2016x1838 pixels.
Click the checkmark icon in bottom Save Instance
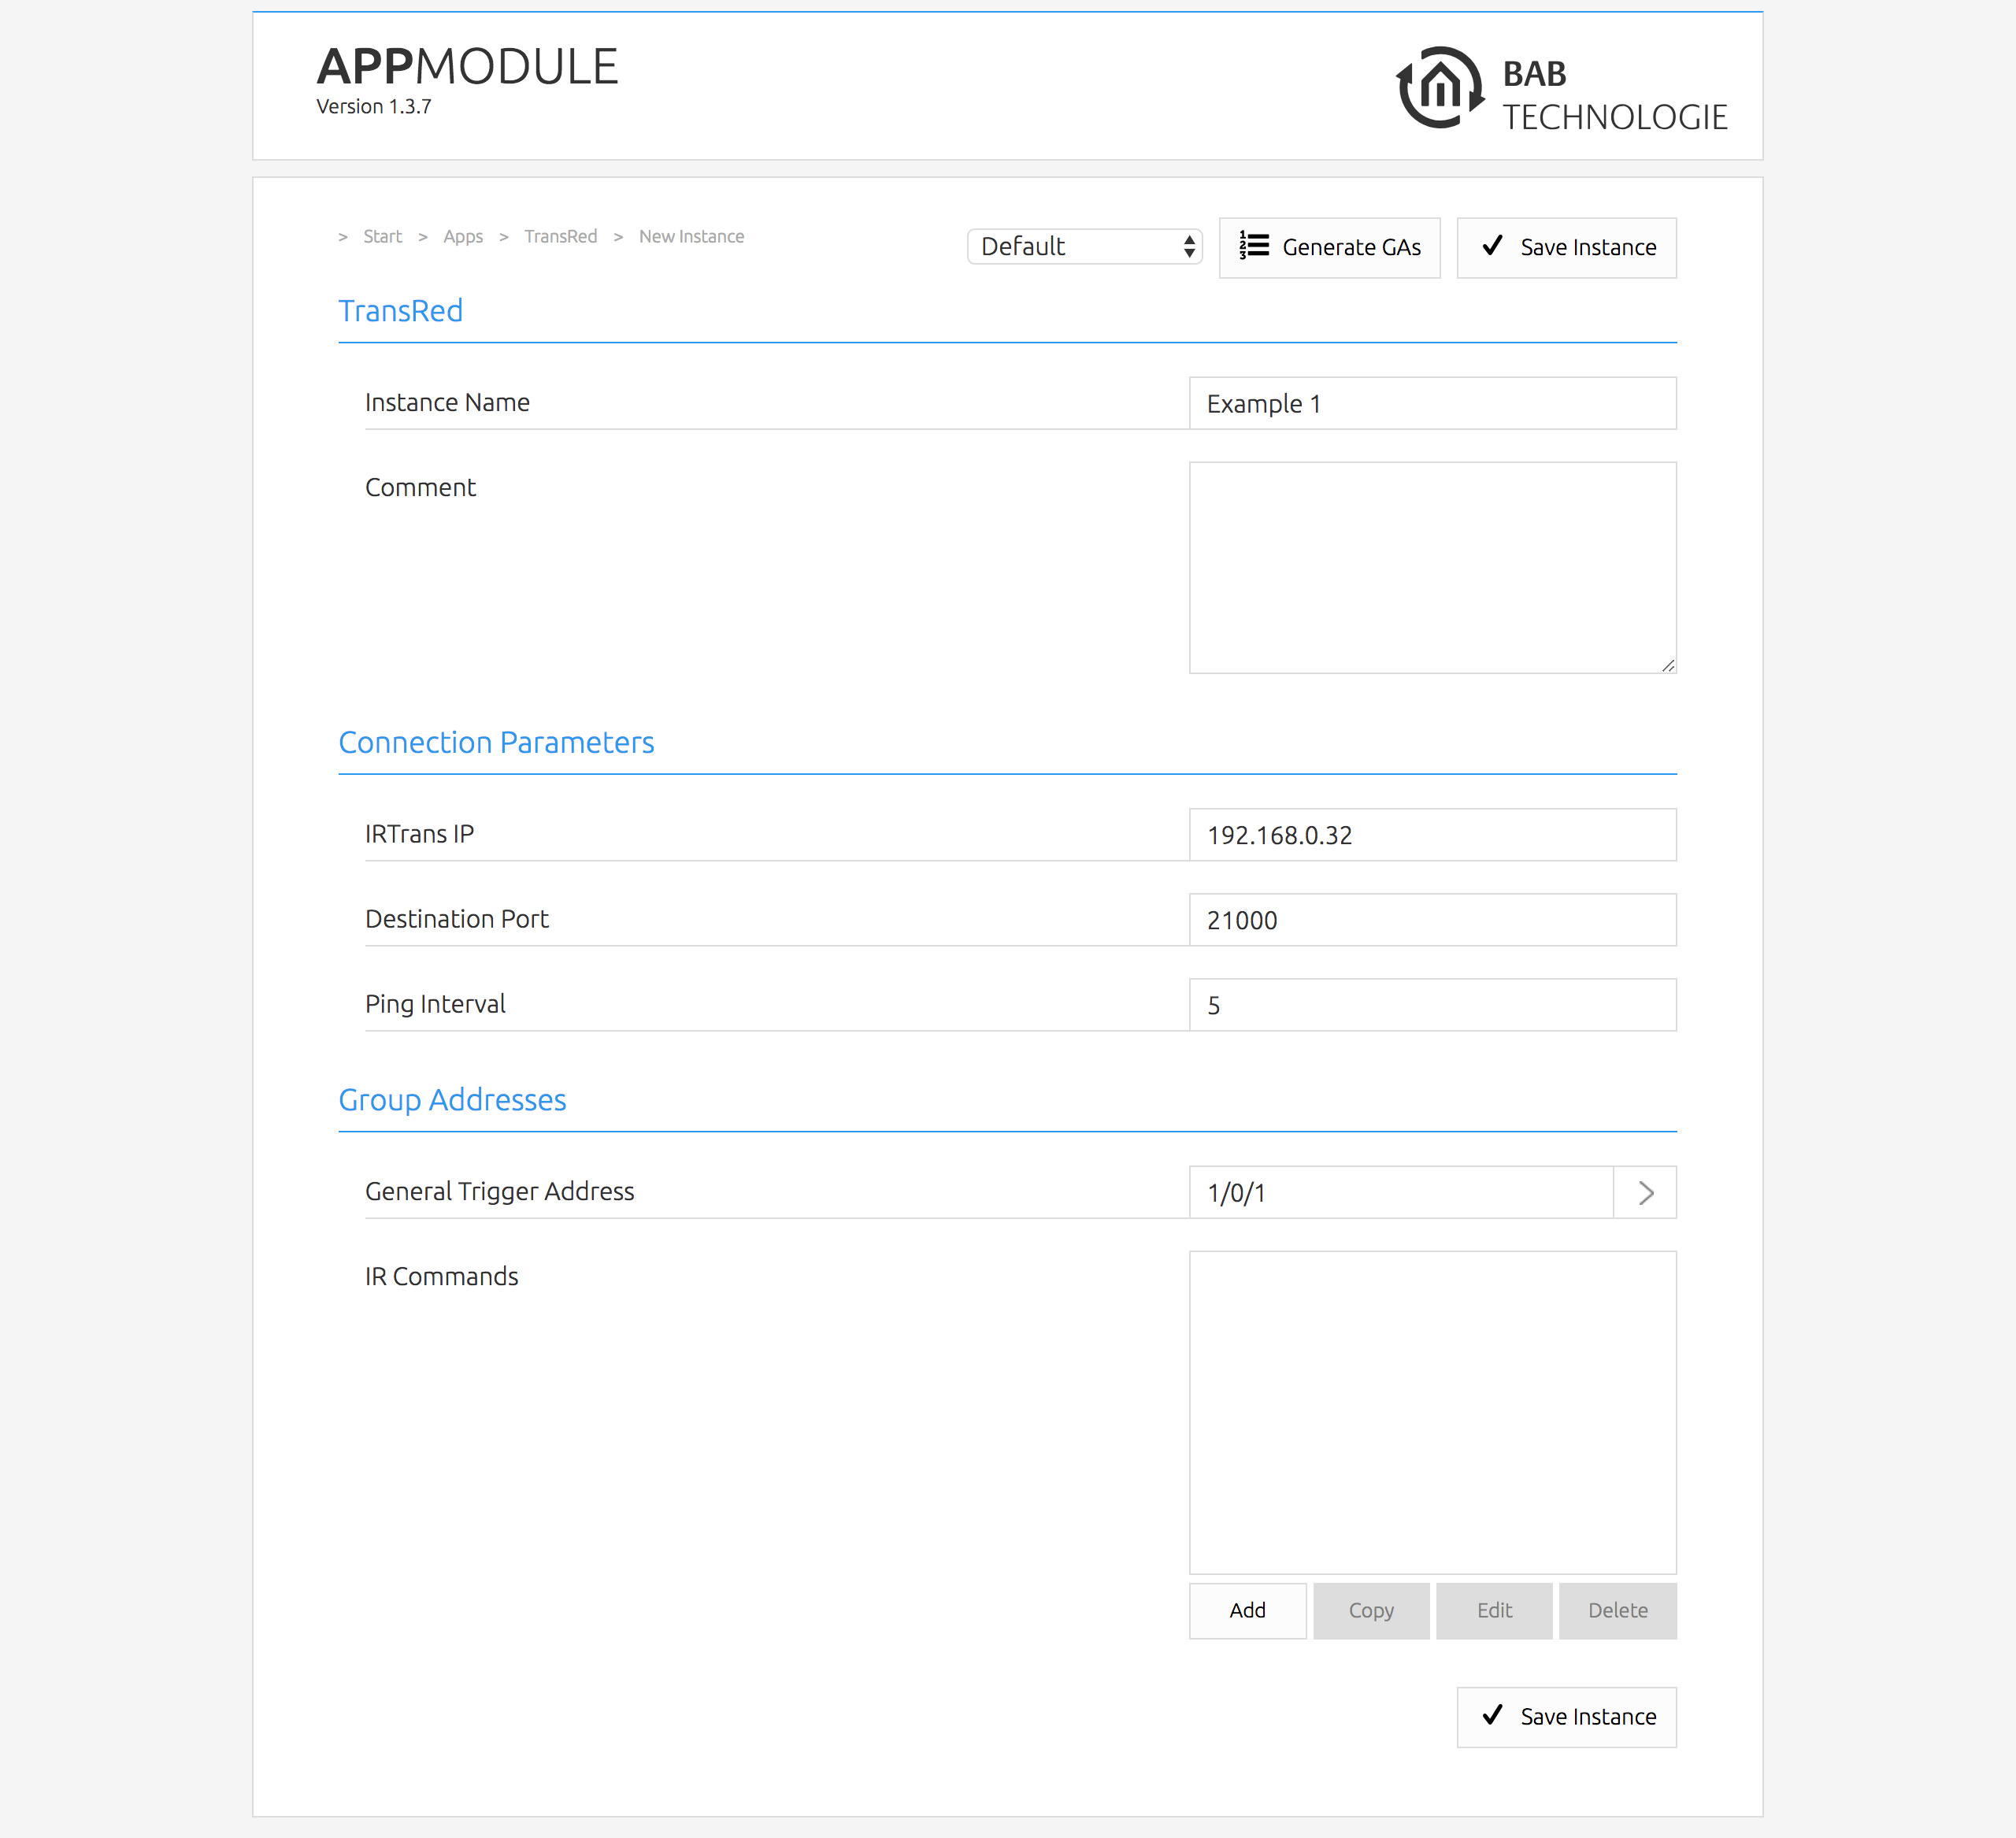click(1492, 1716)
